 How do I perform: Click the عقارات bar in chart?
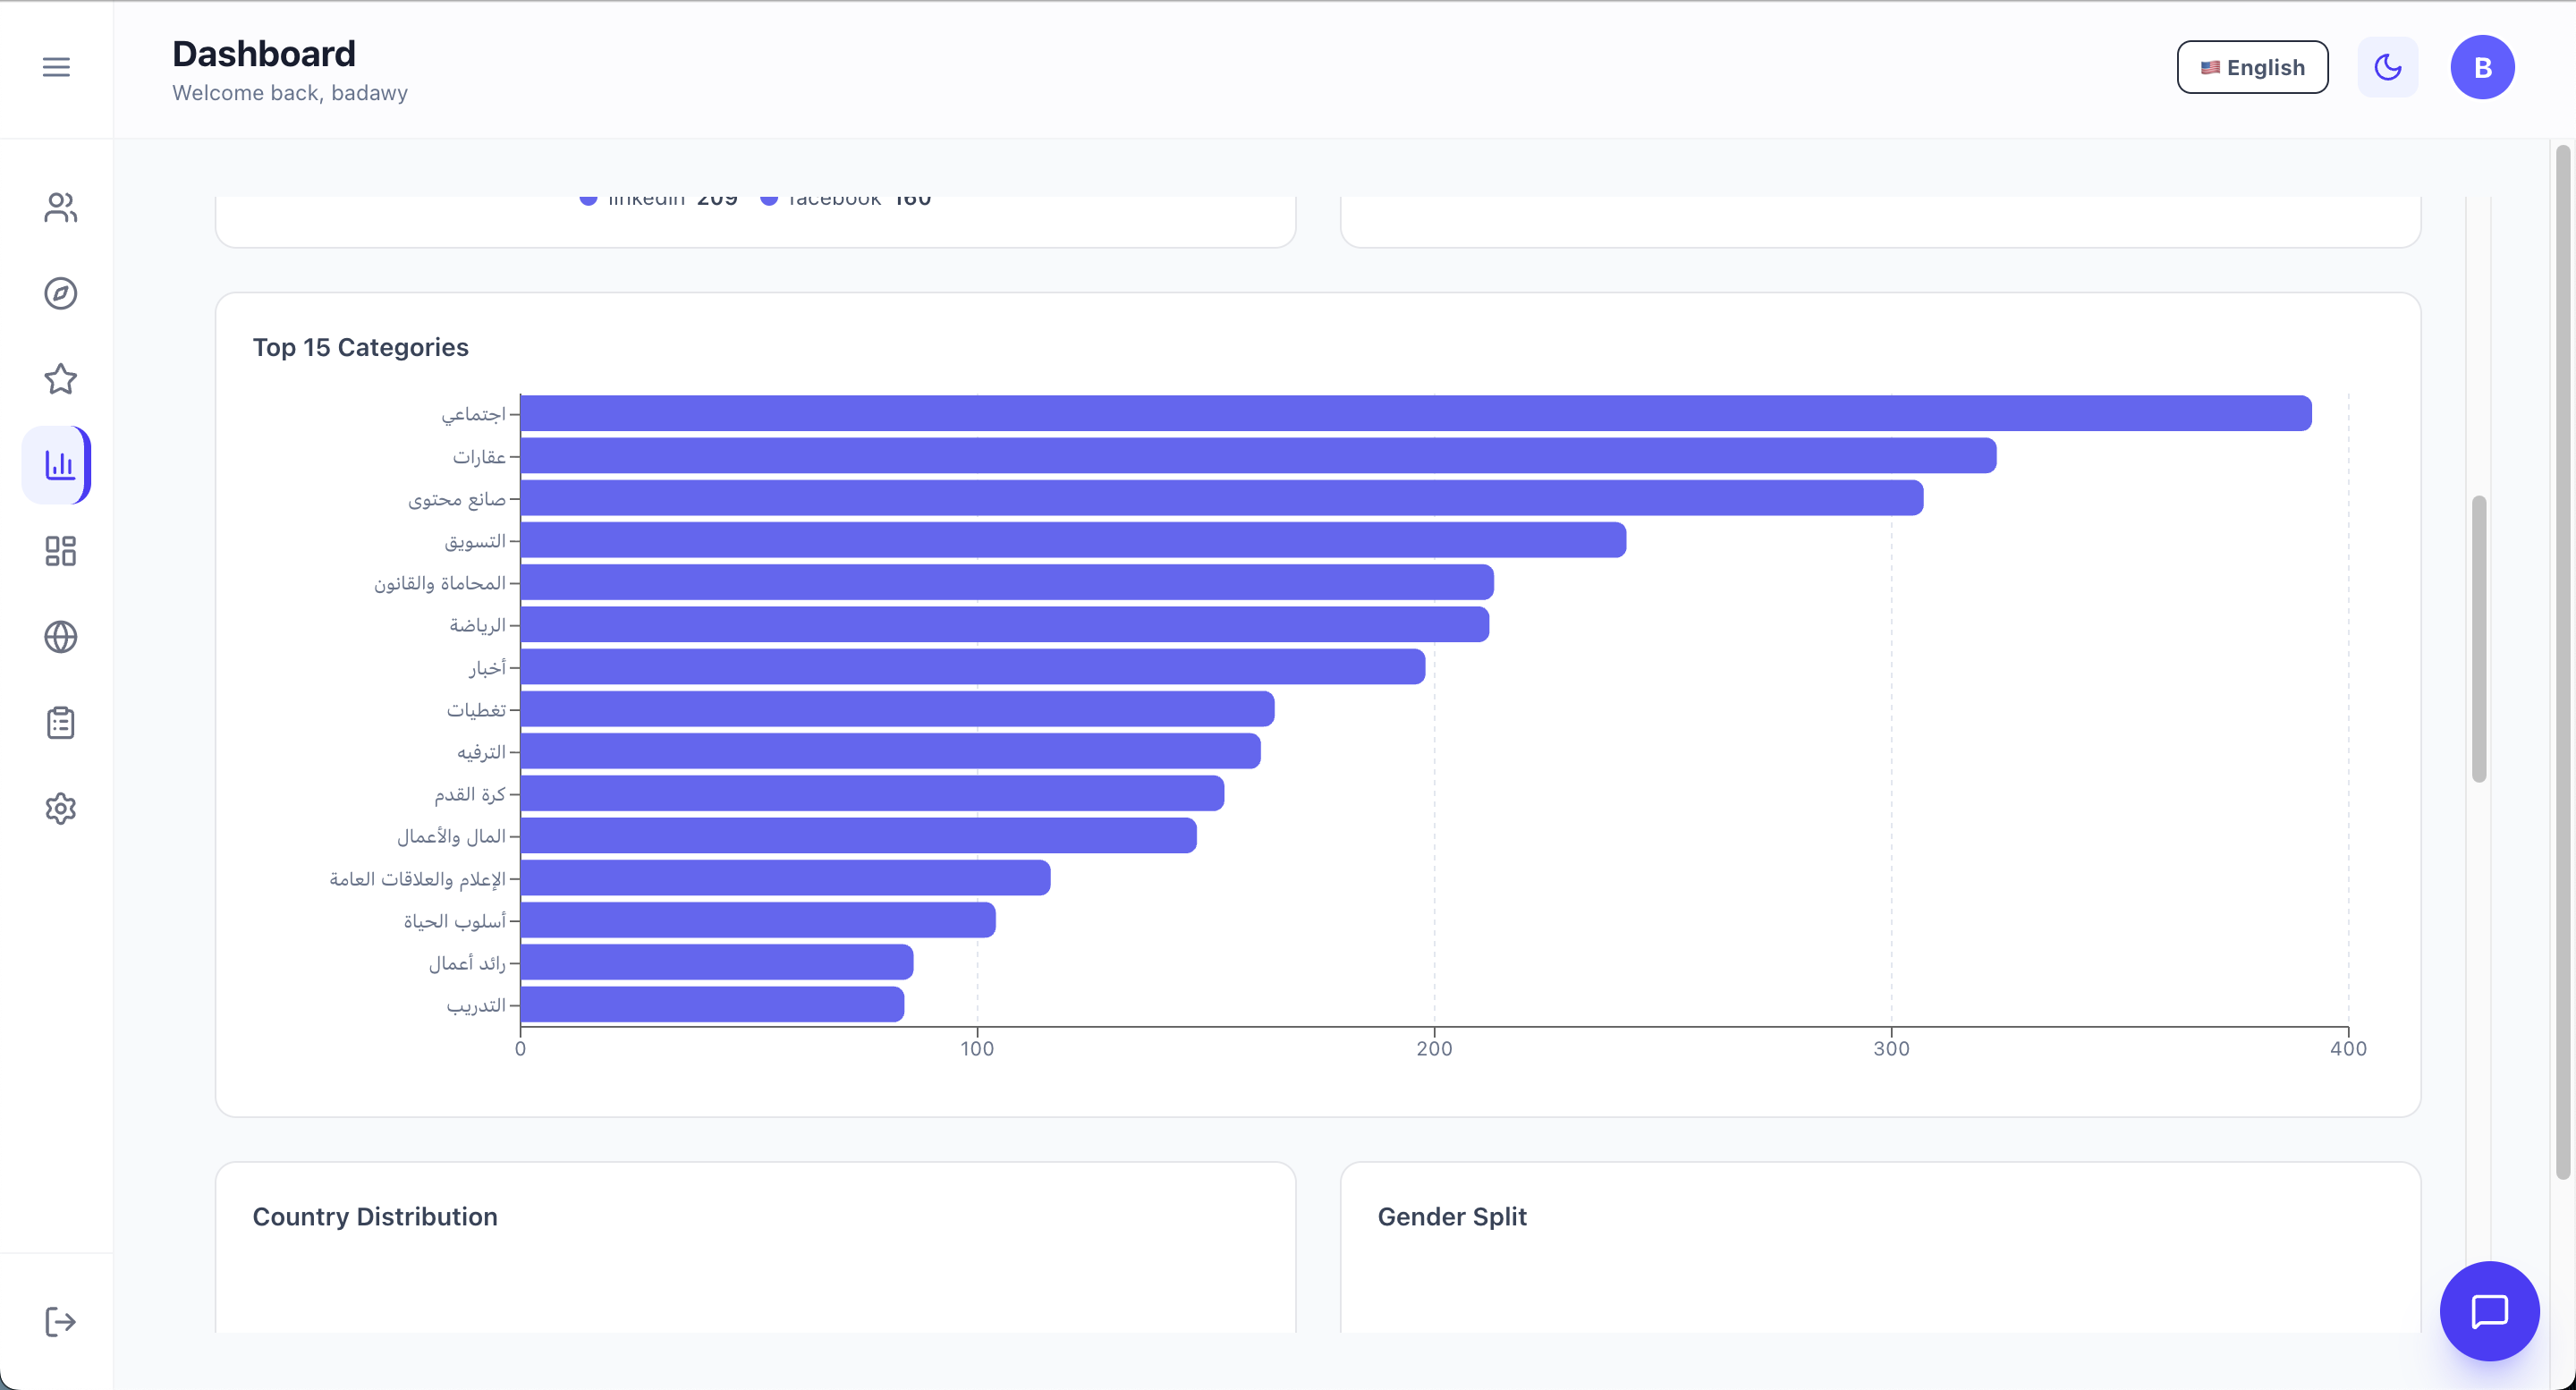(1258, 456)
